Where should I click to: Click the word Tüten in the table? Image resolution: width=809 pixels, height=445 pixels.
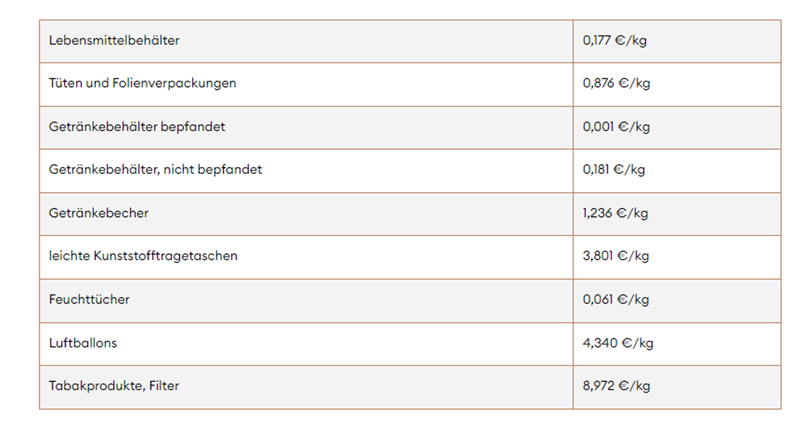click(x=65, y=84)
